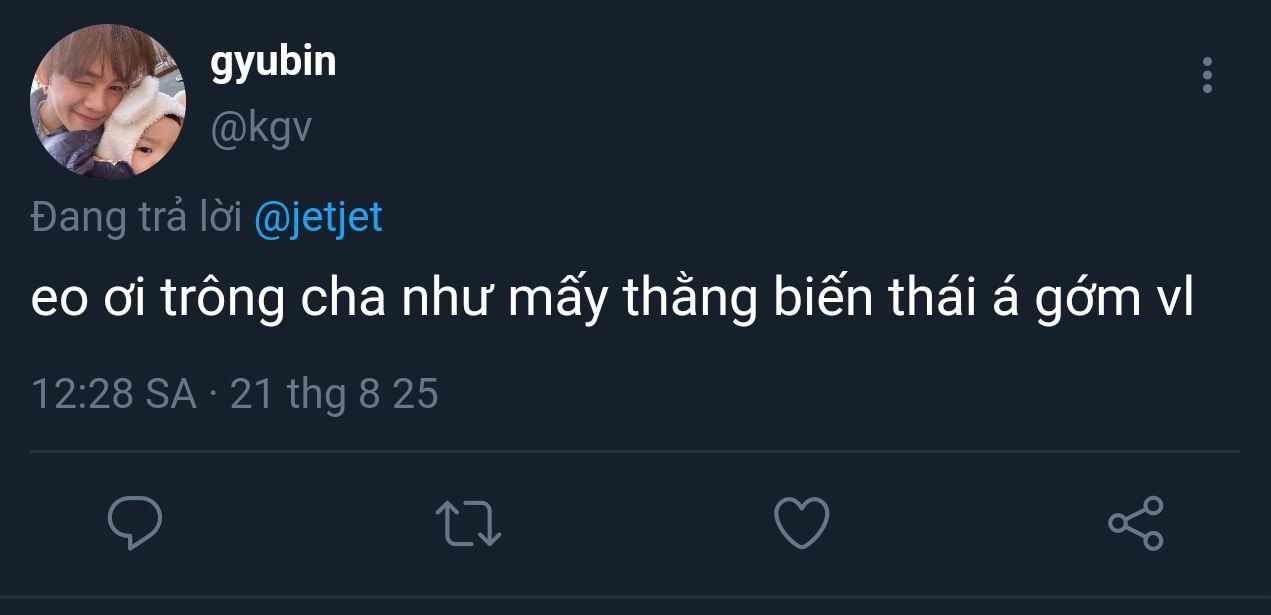This screenshot has height=615, width=1271.
Task: Click the 12:28 SA timestamp
Action: pyautogui.click(x=114, y=394)
